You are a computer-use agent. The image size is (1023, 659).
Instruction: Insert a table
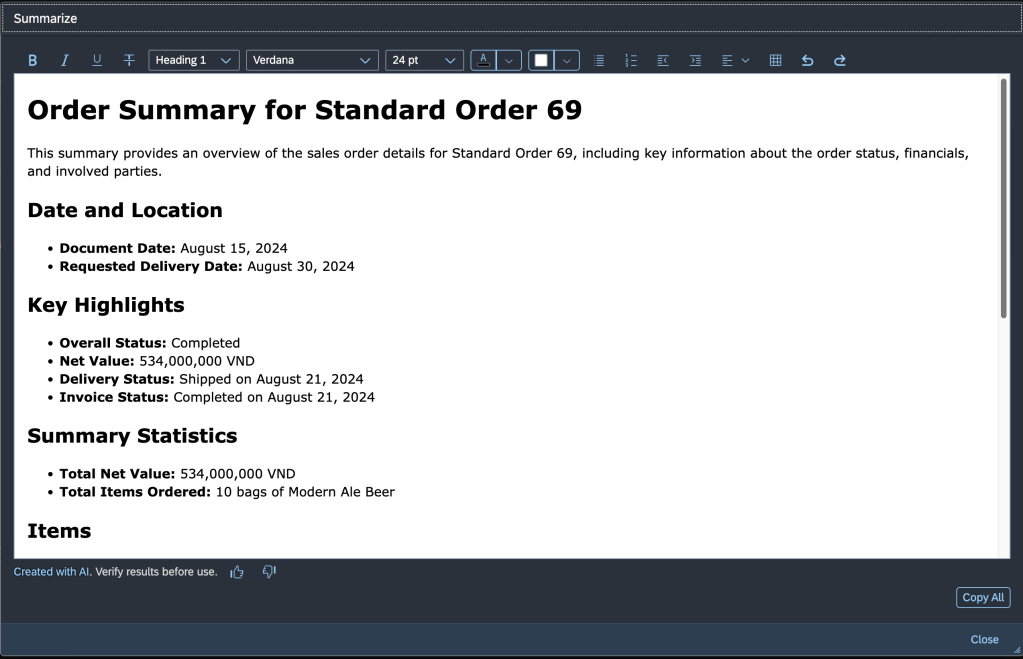775,60
